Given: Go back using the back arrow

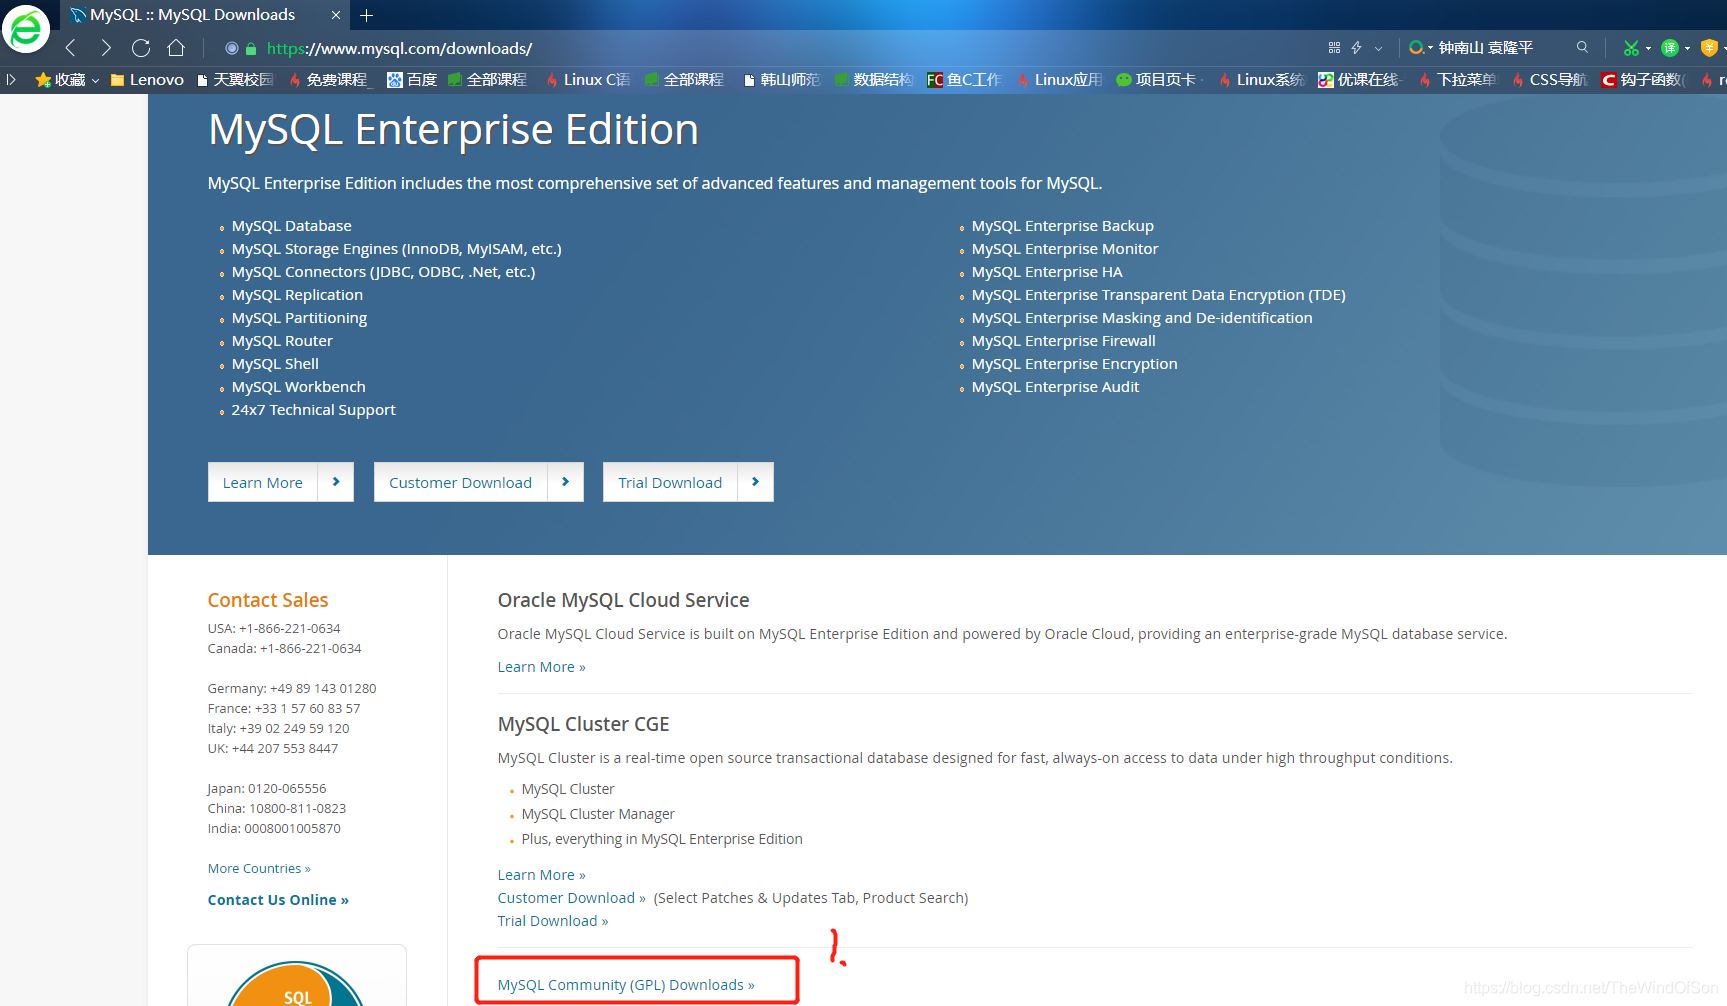Looking at the screenshot, I should 71,48.
